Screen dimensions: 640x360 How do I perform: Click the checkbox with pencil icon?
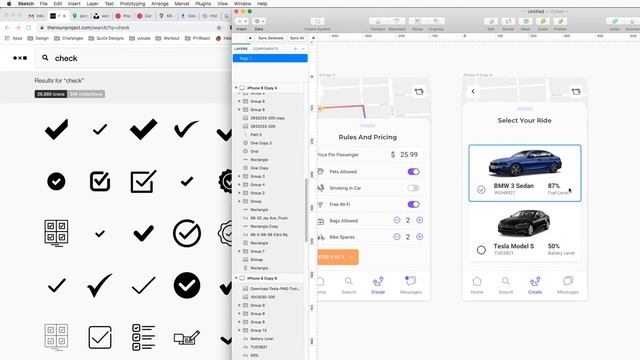tap(187, 338)
